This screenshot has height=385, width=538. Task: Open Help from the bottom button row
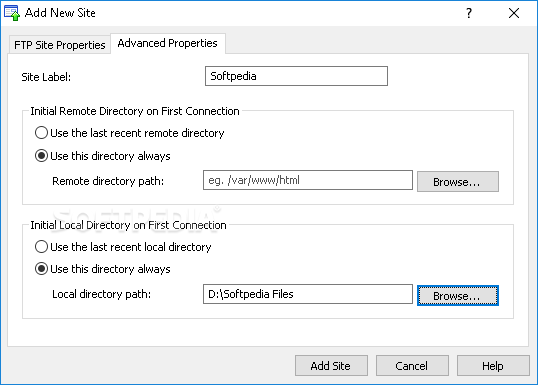[x=493, y=366]
